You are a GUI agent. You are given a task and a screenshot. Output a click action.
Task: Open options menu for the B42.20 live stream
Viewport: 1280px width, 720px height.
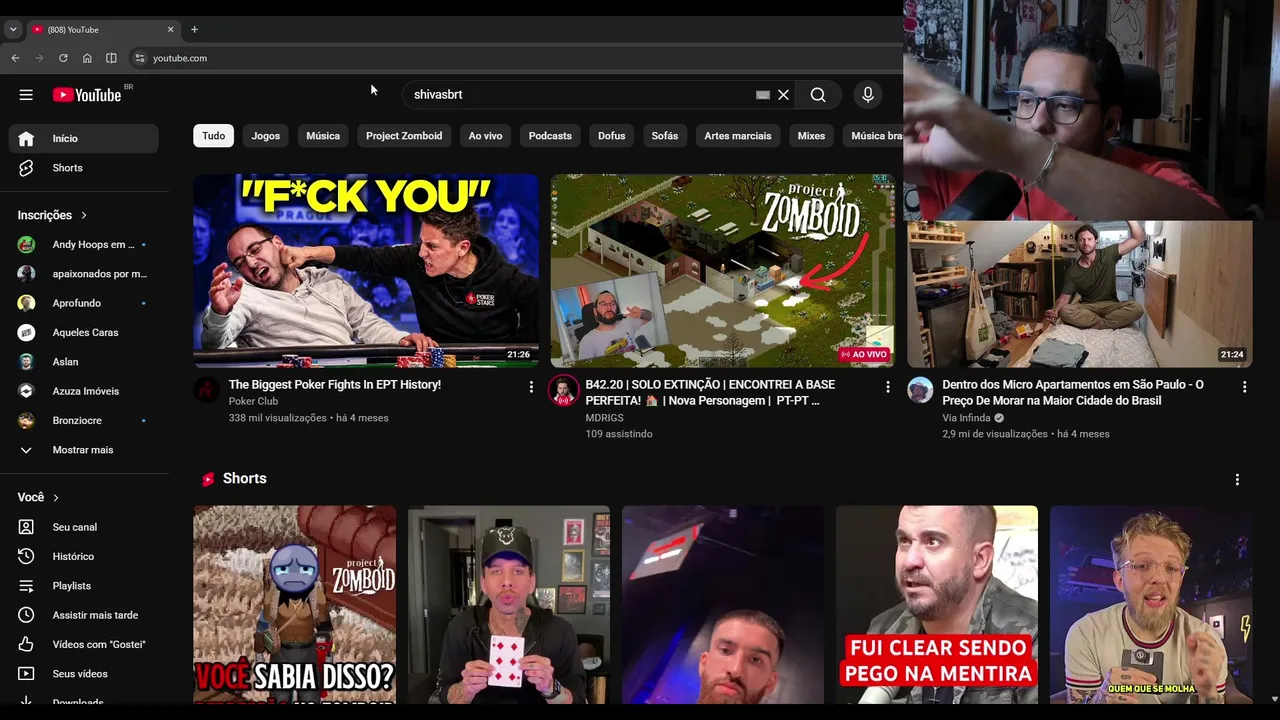(888, 387)
